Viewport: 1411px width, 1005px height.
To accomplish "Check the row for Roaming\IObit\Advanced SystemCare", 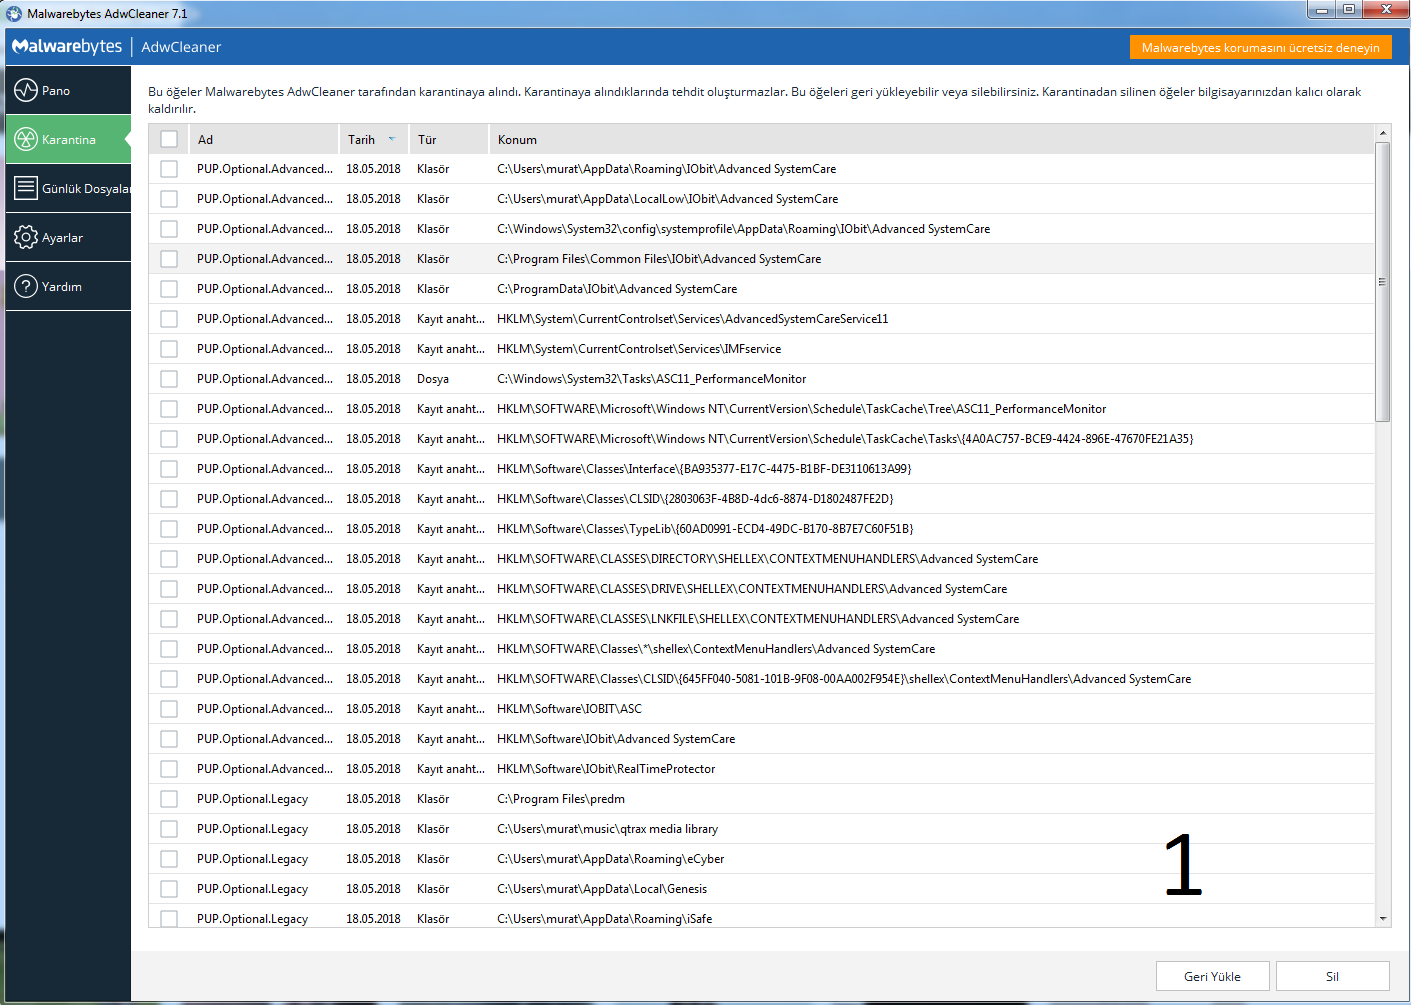I will point(169,169).
